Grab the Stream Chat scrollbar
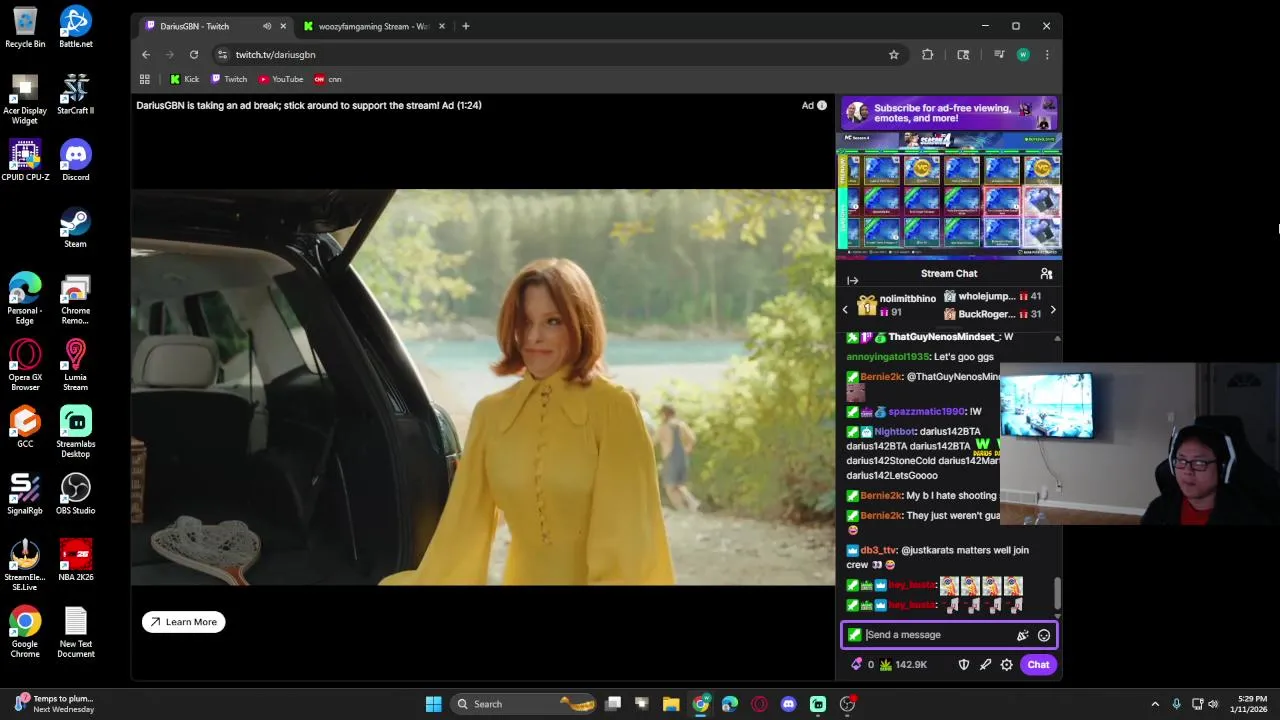Image resolution: width=1280 pixels, height=720 pixels. (x=1057, y=592)
